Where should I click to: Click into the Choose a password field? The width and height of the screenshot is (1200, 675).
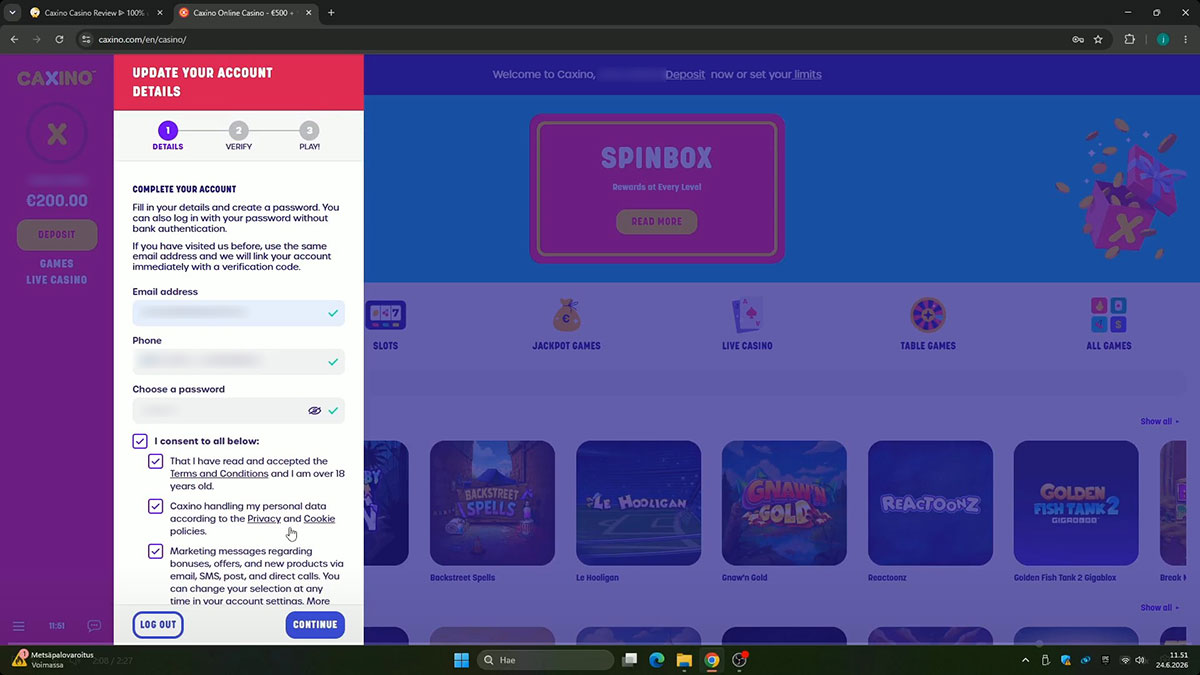pyautogui.click(x=238, y=410)
